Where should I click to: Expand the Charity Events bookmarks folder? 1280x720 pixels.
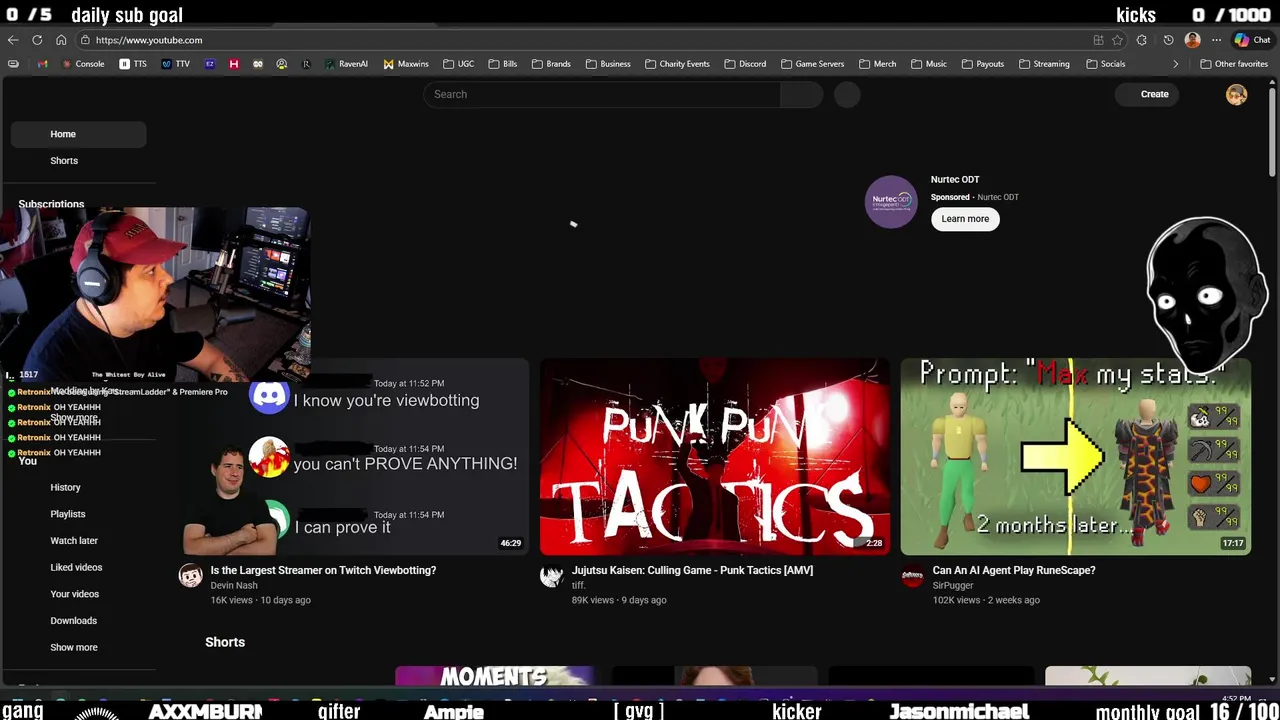[x=677, y=64]
